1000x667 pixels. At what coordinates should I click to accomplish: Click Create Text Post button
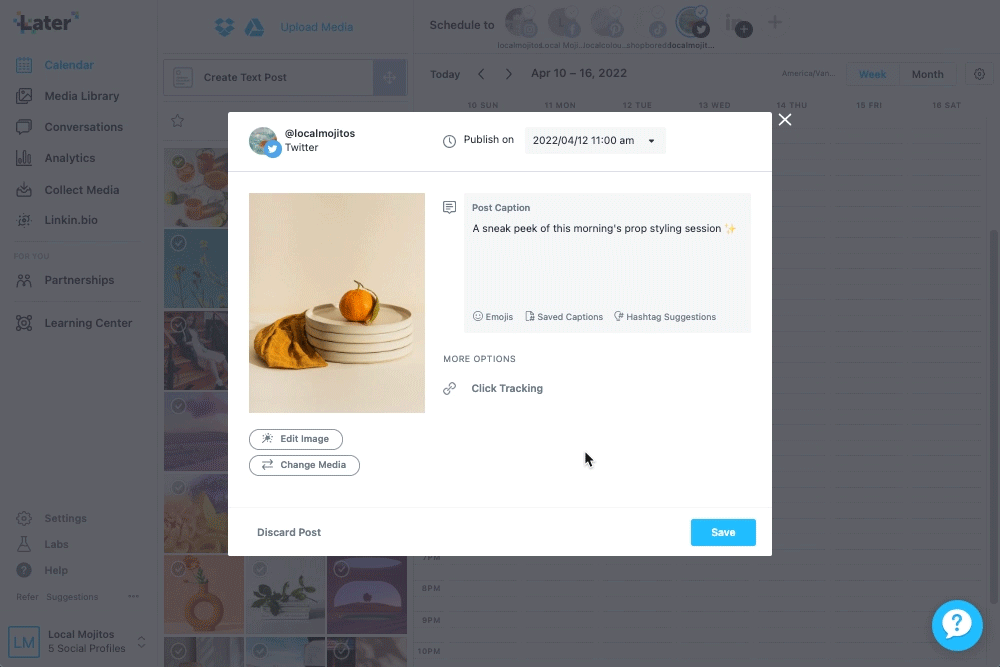click(268, 78)
